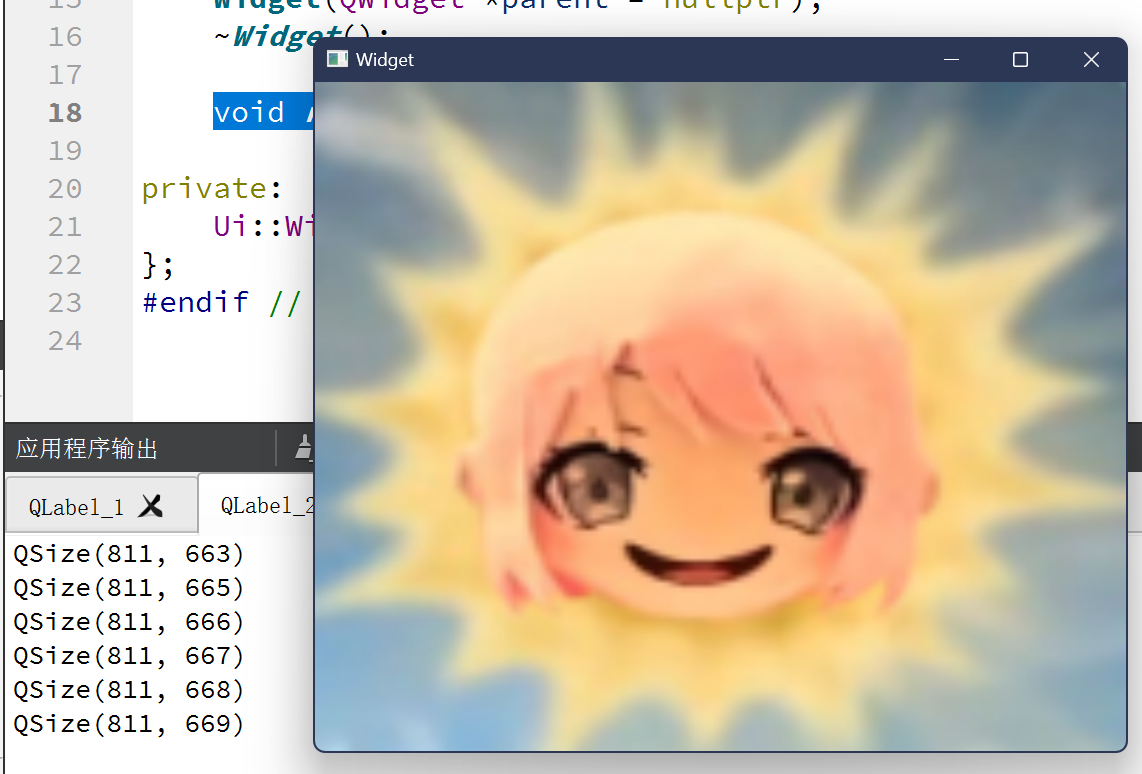This screenshot has height=774, width=1142.
Task: Click the selected 'void' keyword on line 18
Action: 249,113
